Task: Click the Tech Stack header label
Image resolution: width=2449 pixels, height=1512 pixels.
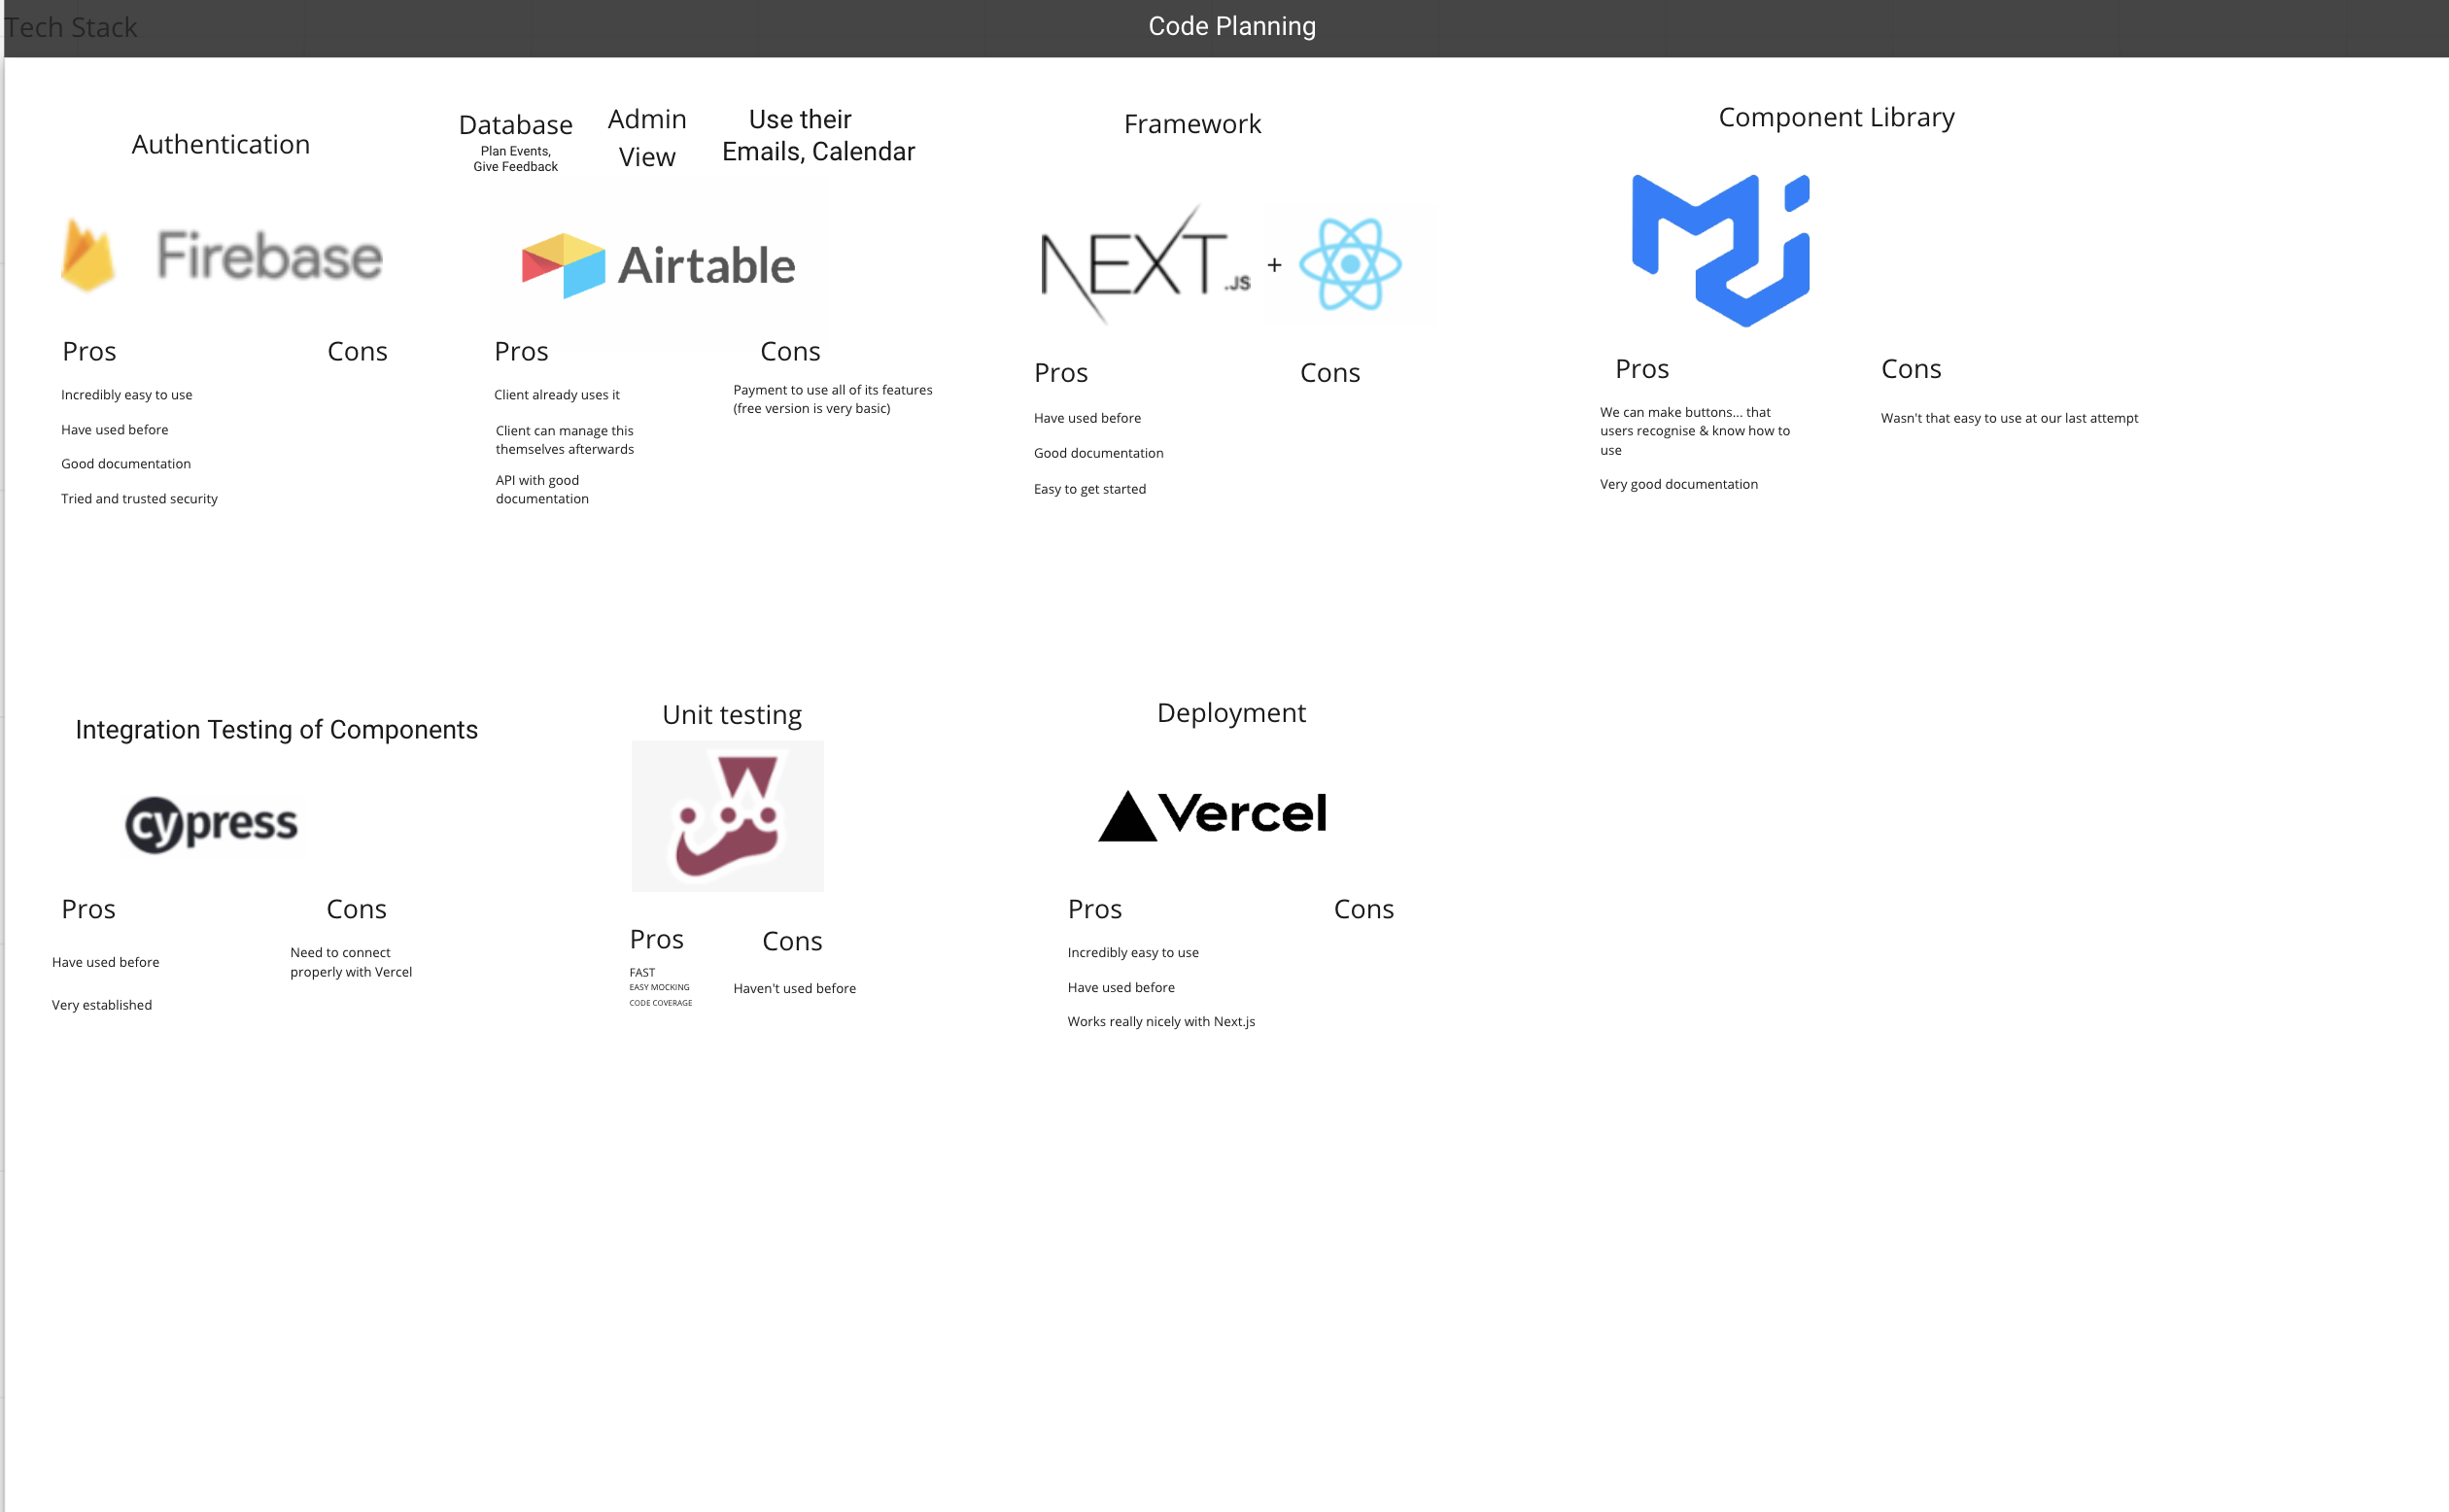Action: (70, 27)
